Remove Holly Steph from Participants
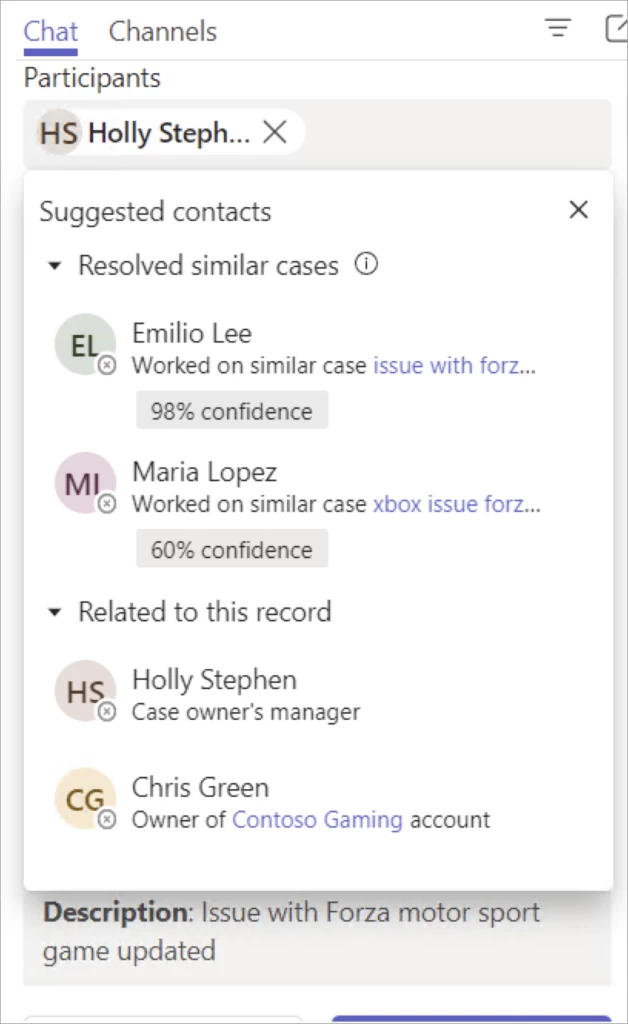Image resolution: width=628 pixels, height=1024 pixels. 274,131
